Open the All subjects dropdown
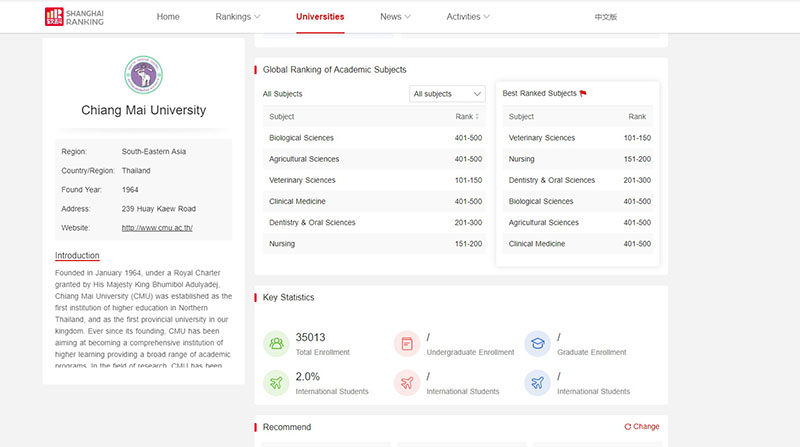 [x=447, y=94]
